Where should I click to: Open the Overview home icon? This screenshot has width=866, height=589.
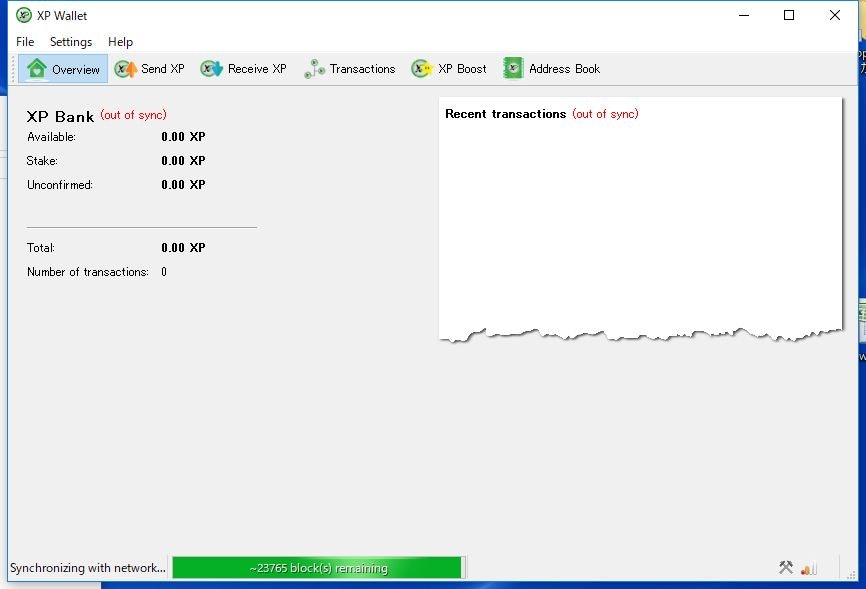click(37, 69)
